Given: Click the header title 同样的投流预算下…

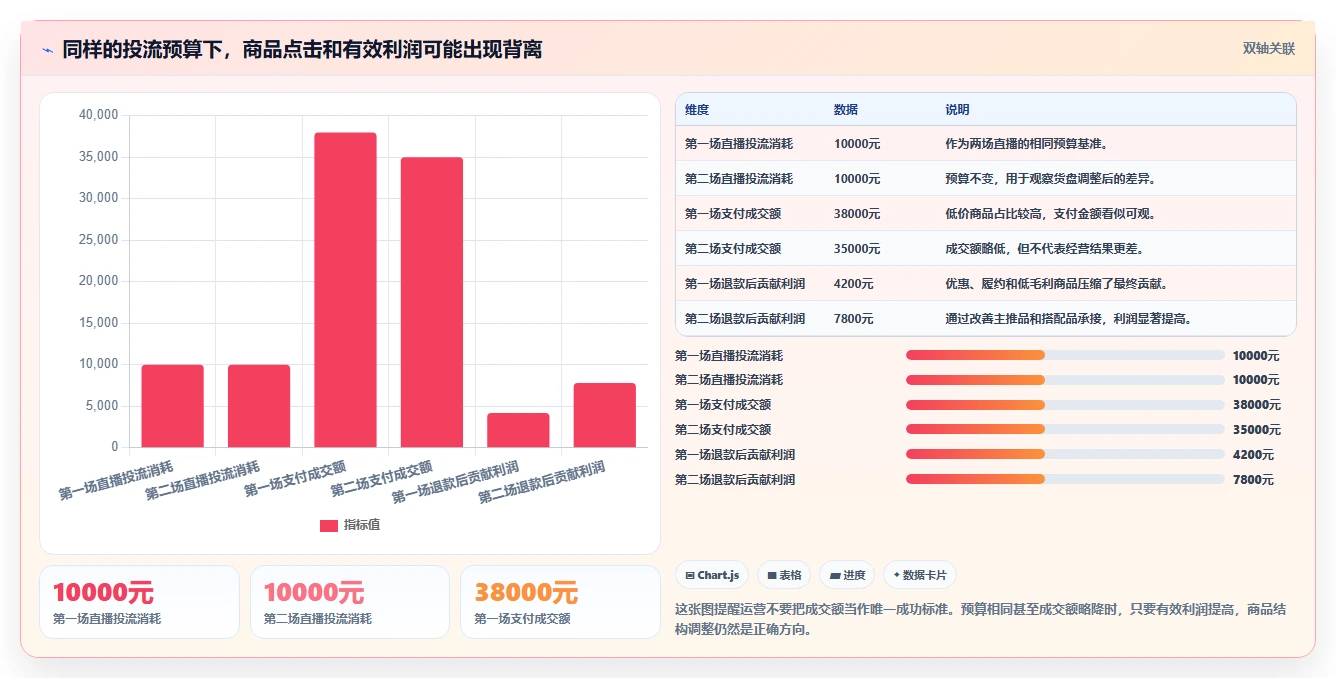Looking at the screenshot, I should coord(302,49).
